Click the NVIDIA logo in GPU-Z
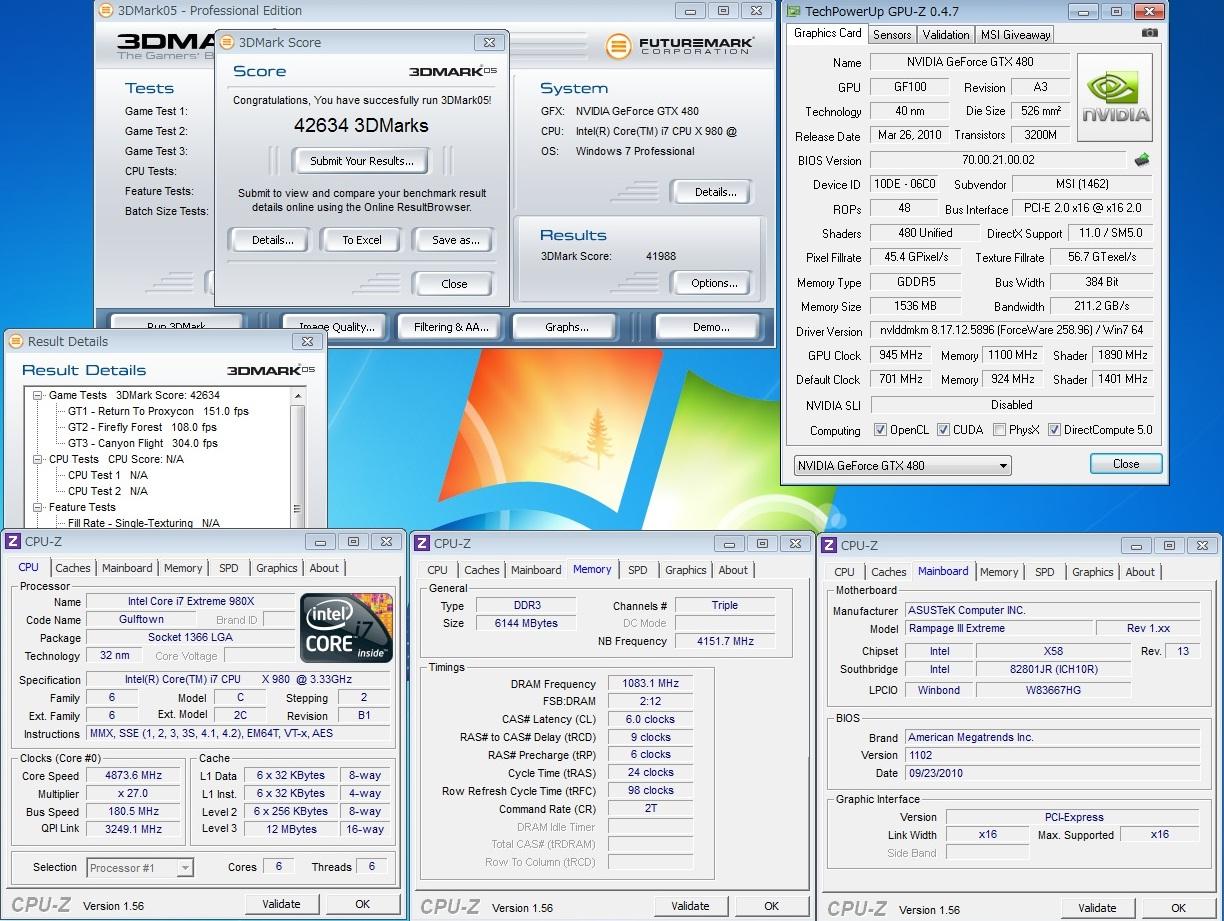Image resolution: width=1224 pixels, height=921 pixels. [x=1115, y=98]
